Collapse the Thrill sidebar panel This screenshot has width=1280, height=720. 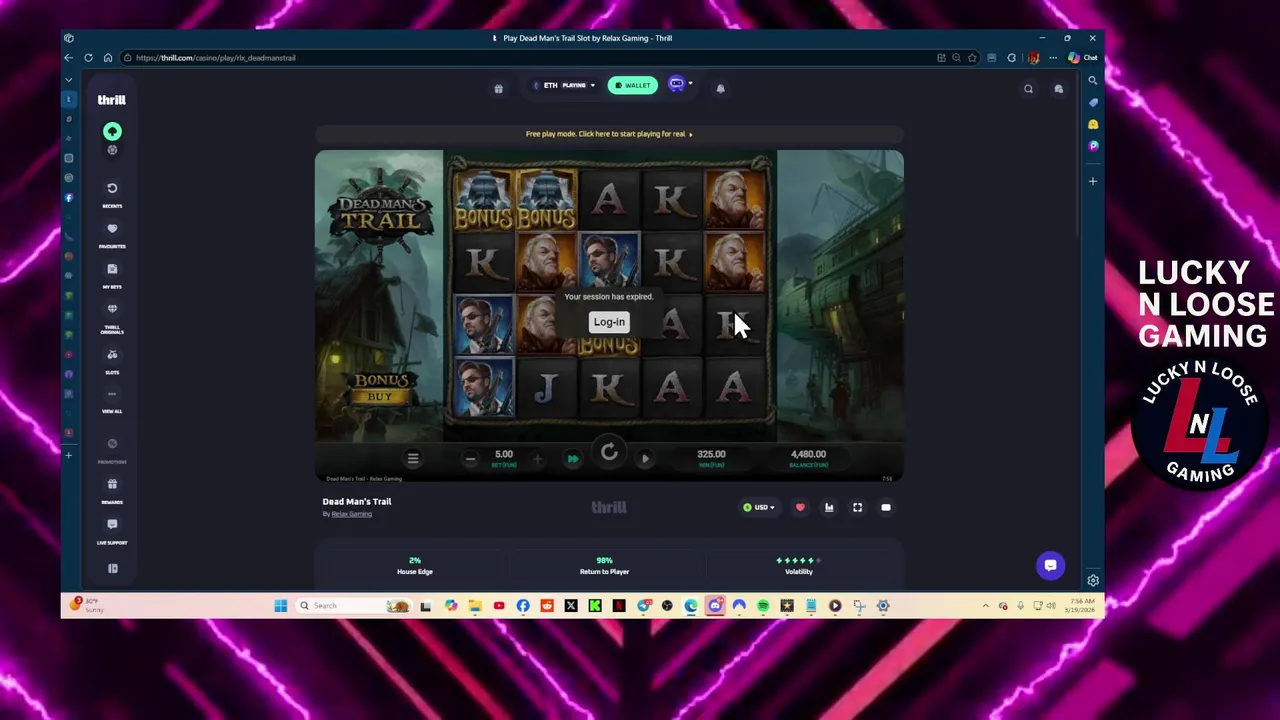pos(113,568)
